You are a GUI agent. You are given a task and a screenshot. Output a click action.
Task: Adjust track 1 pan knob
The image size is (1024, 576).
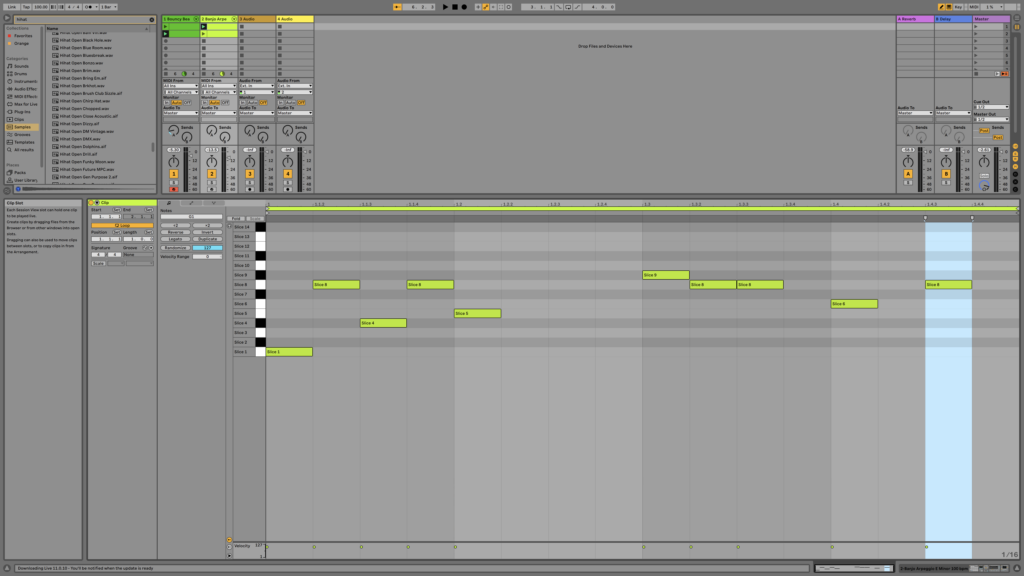coord(174,162)
